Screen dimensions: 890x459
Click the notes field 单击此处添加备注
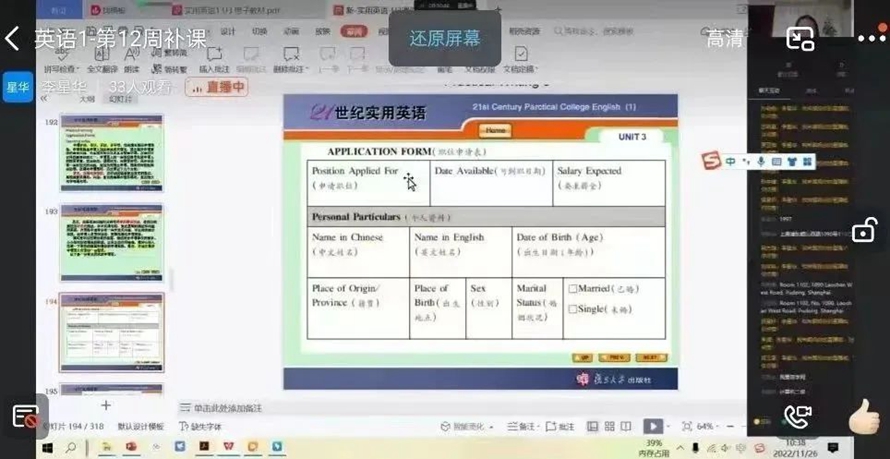(x=228, y=408)
